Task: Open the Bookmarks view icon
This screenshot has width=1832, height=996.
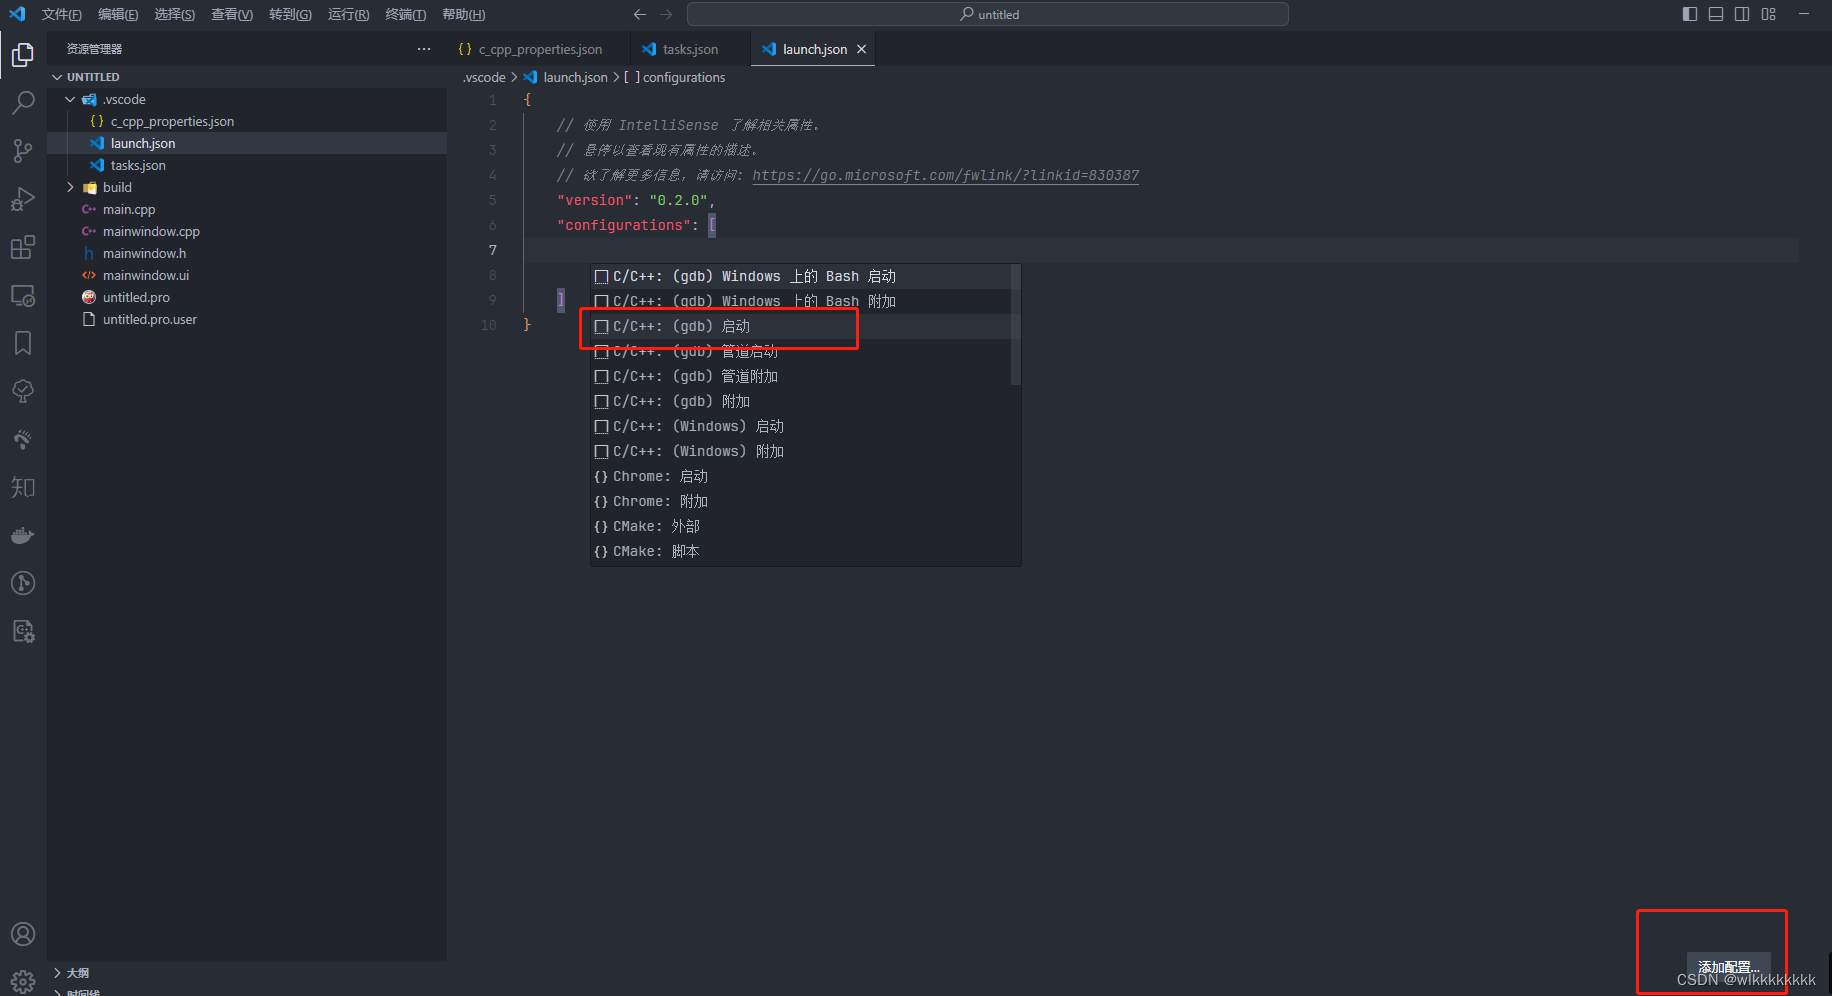Action: [x=23, y=343]
